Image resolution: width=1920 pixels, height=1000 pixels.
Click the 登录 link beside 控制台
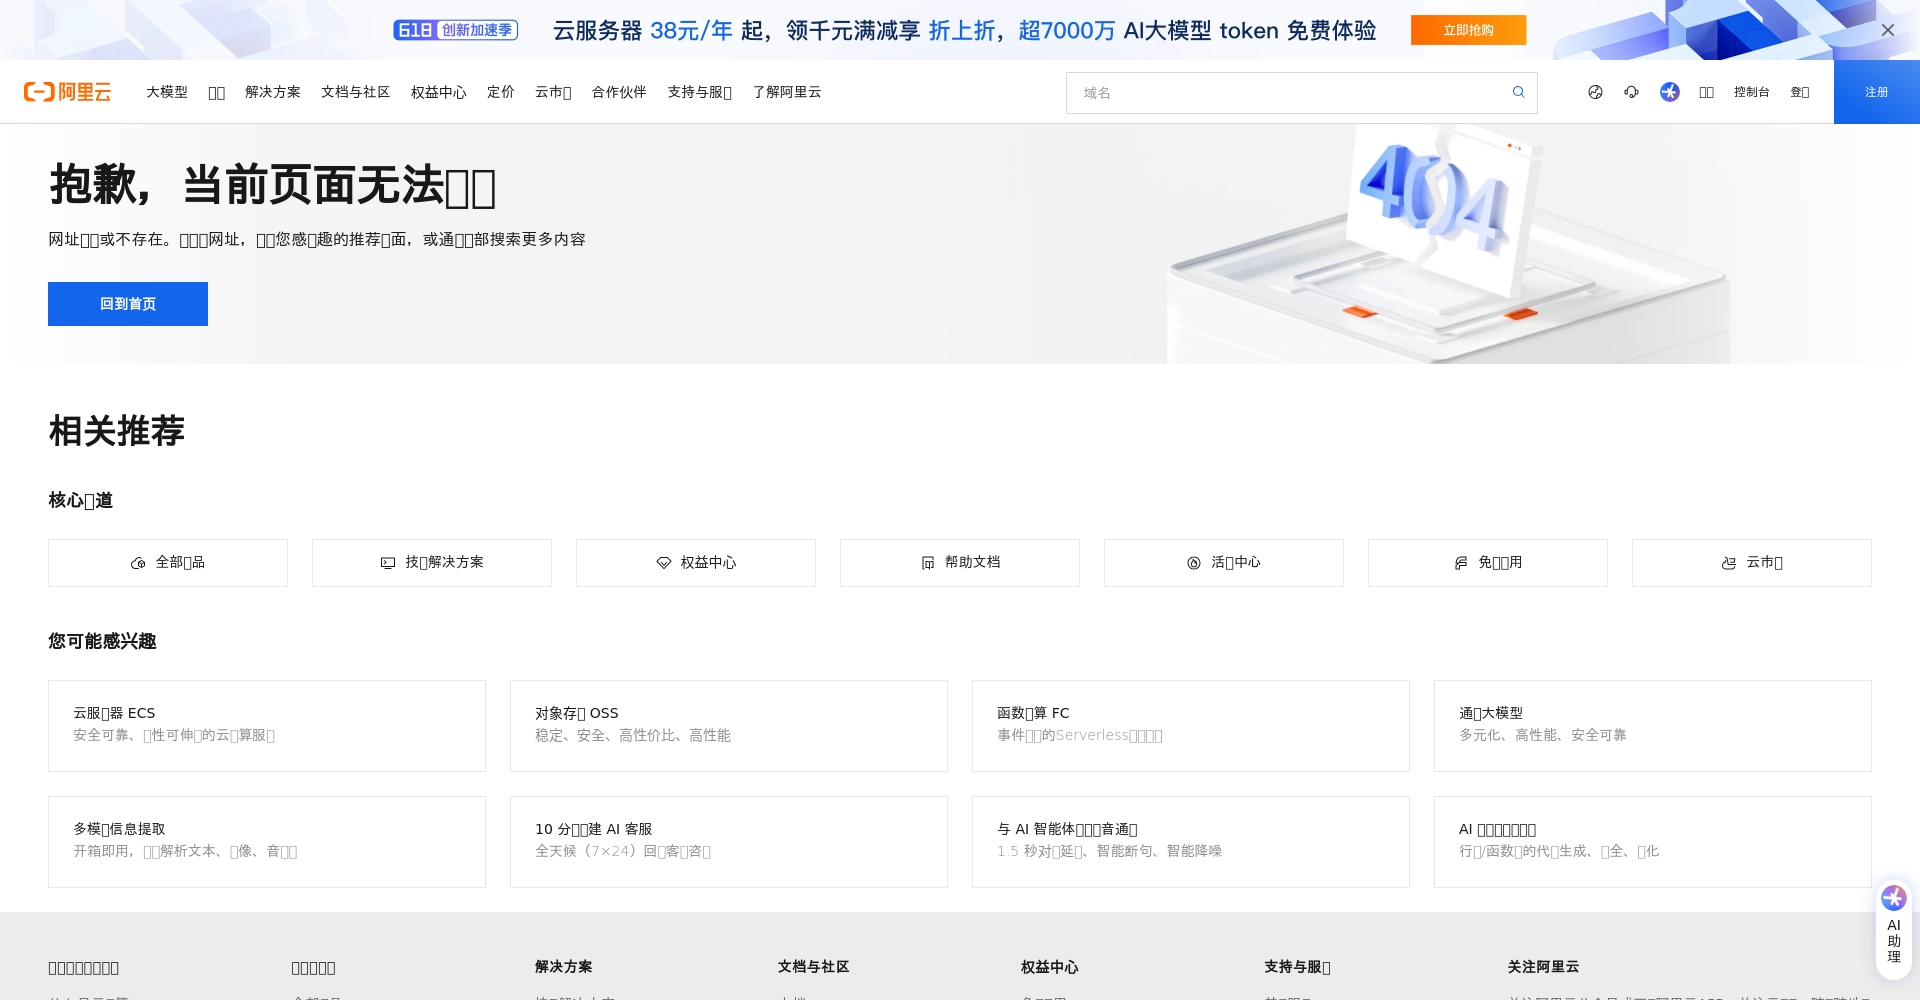pyautogui.click(x=1799, y=92)
